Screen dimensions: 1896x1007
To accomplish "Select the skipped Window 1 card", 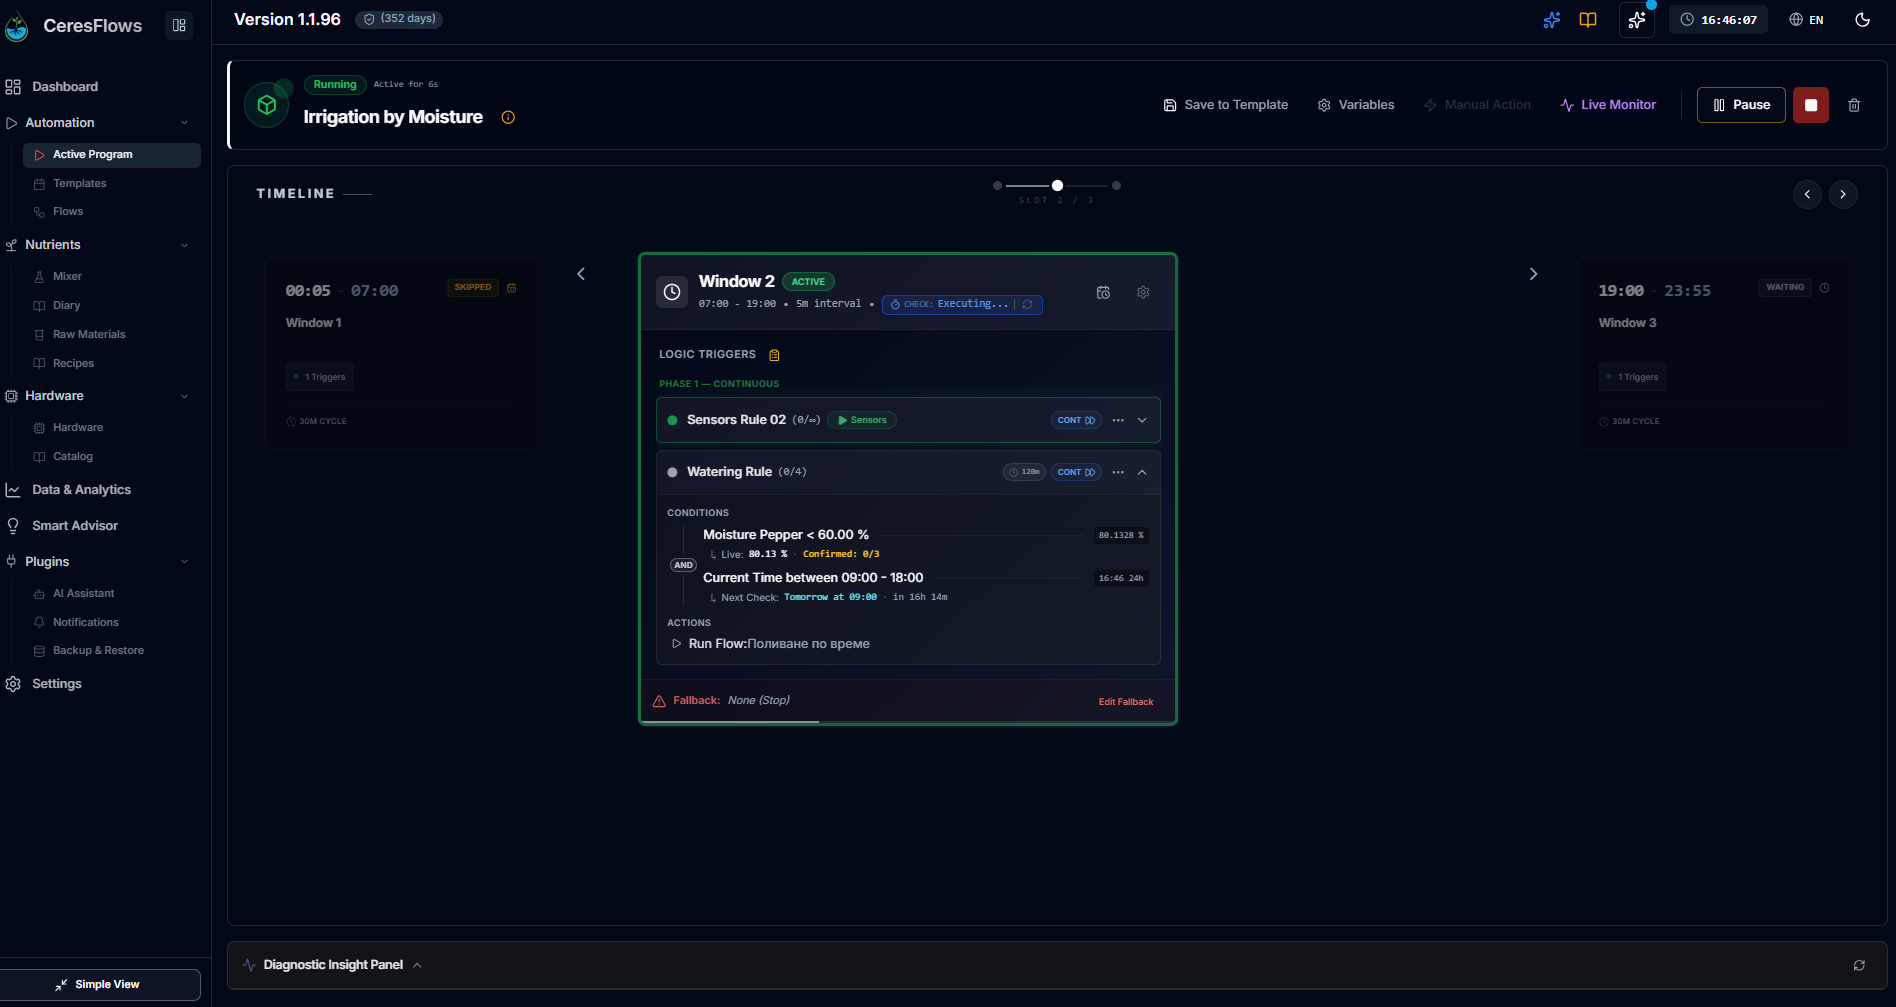I will coord(401,353).
